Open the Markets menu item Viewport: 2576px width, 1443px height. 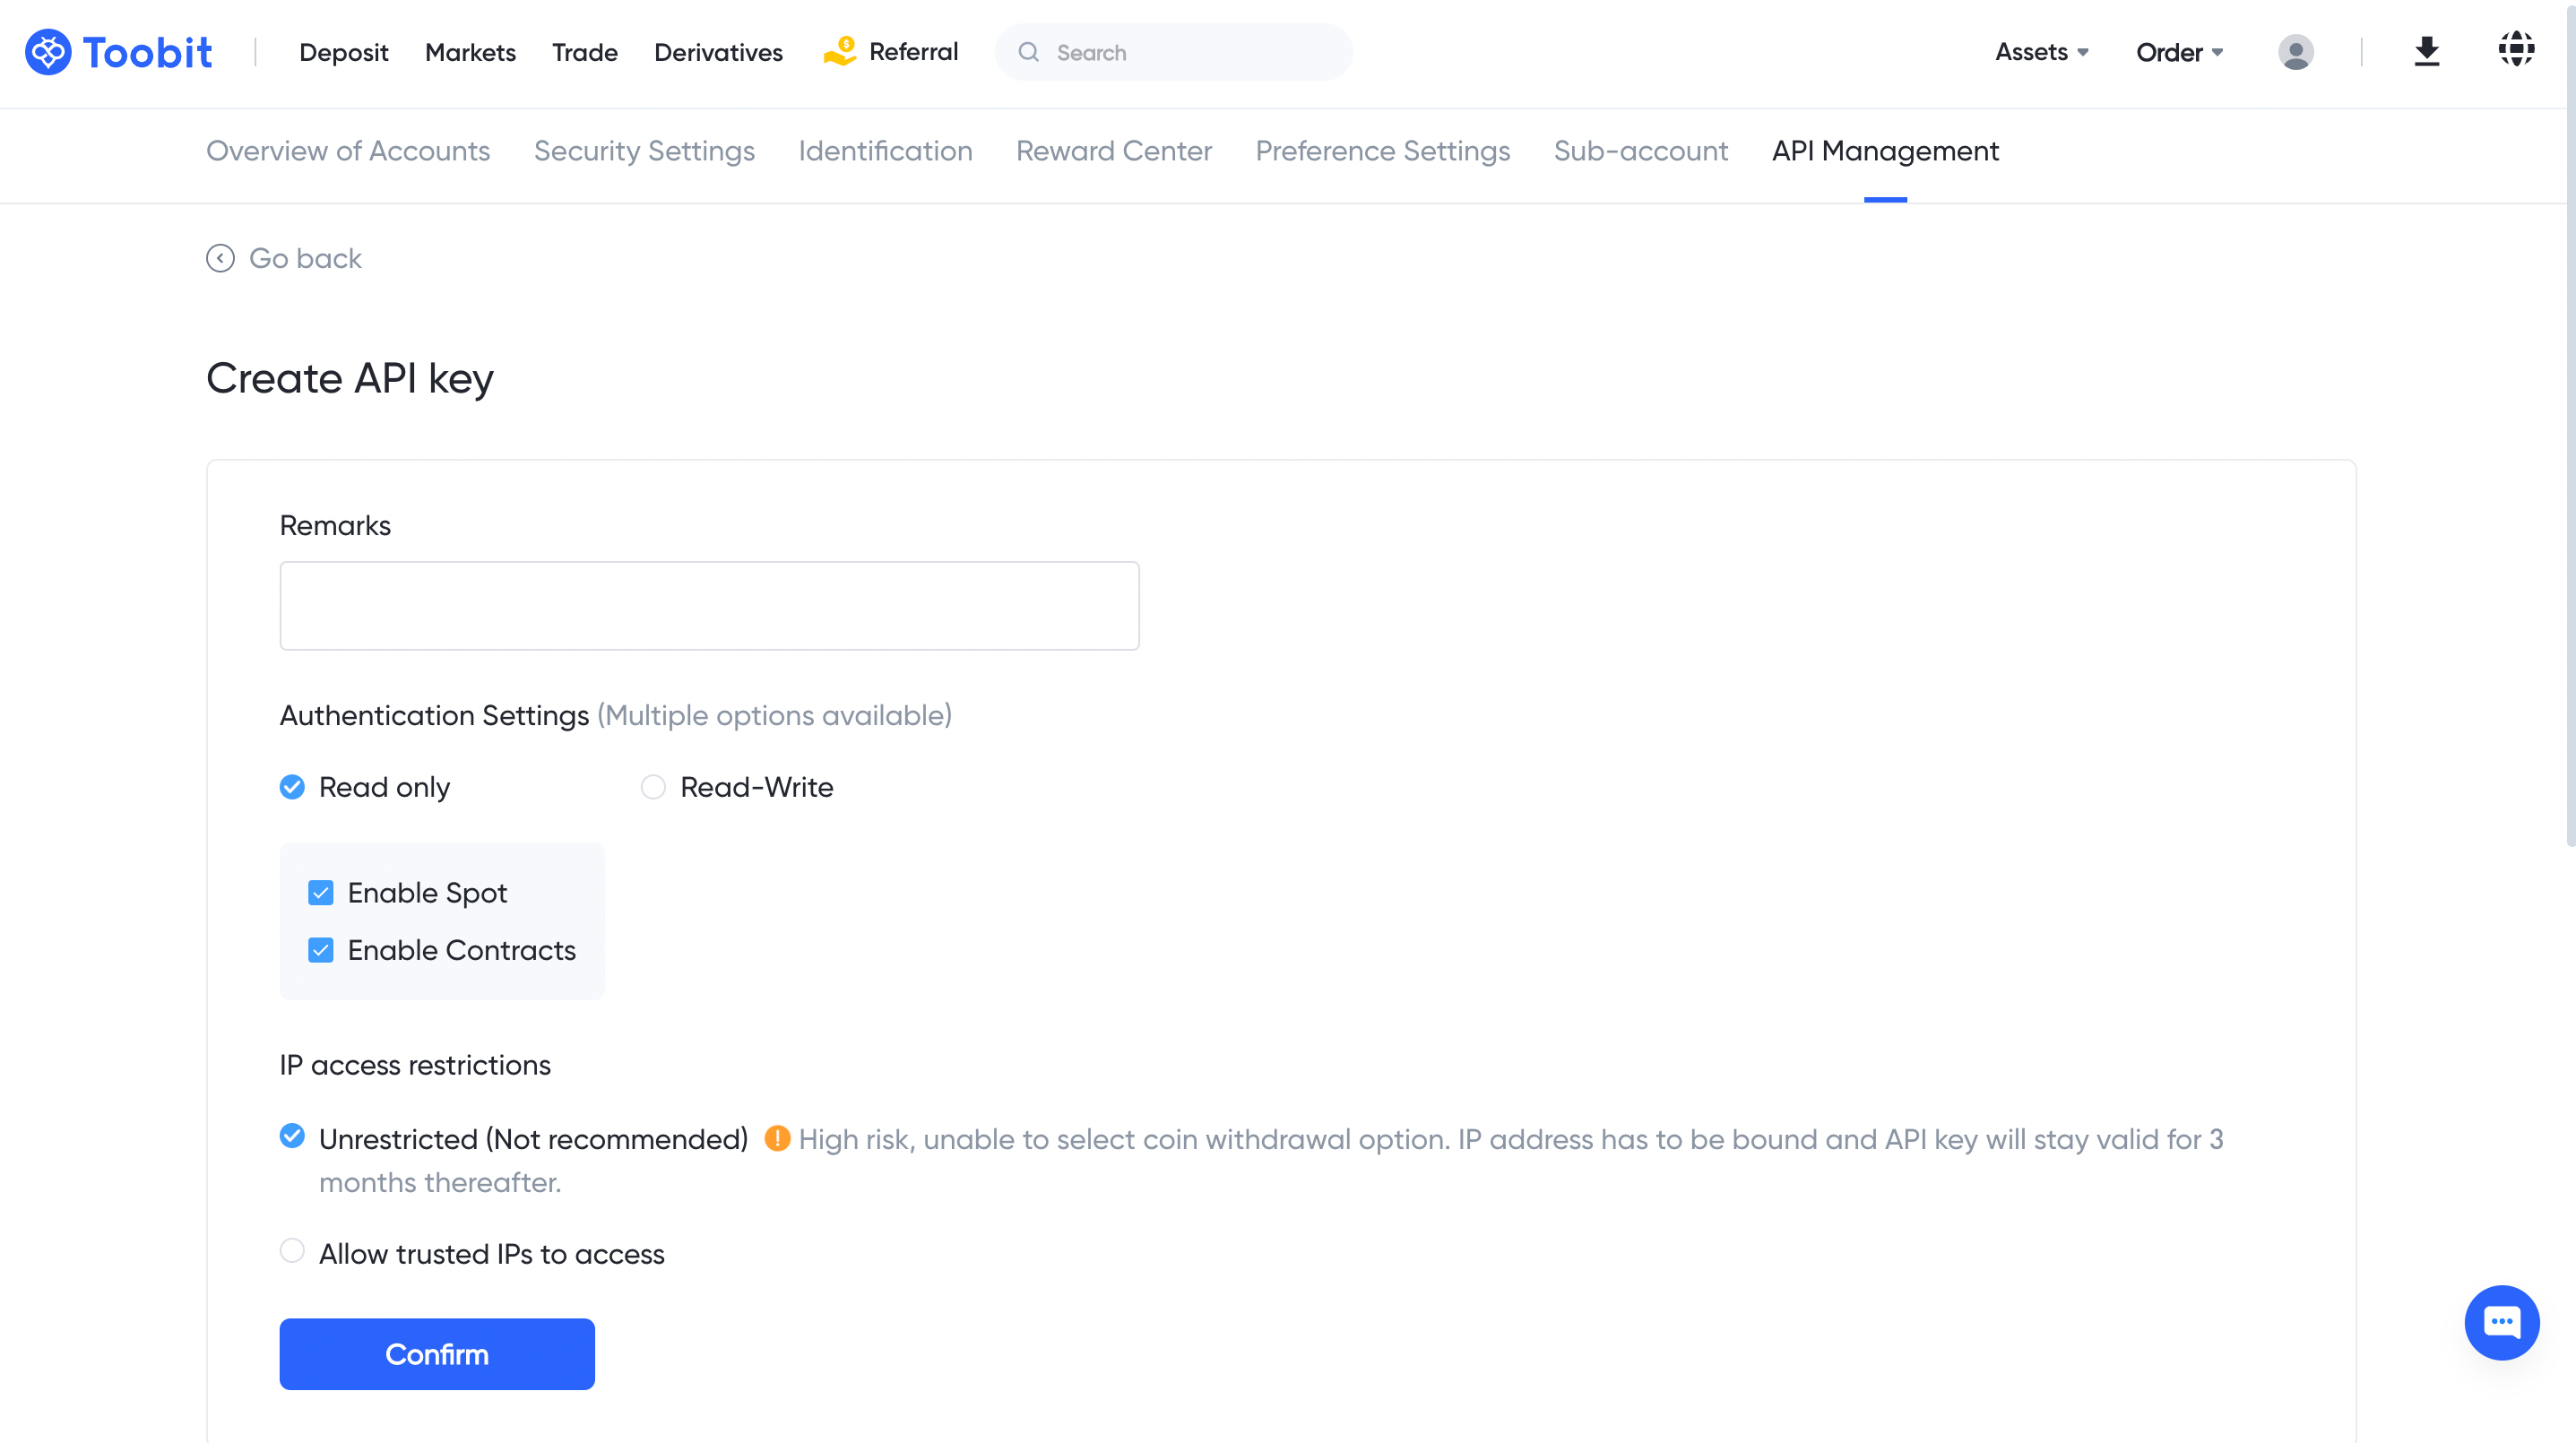(470, 52)
